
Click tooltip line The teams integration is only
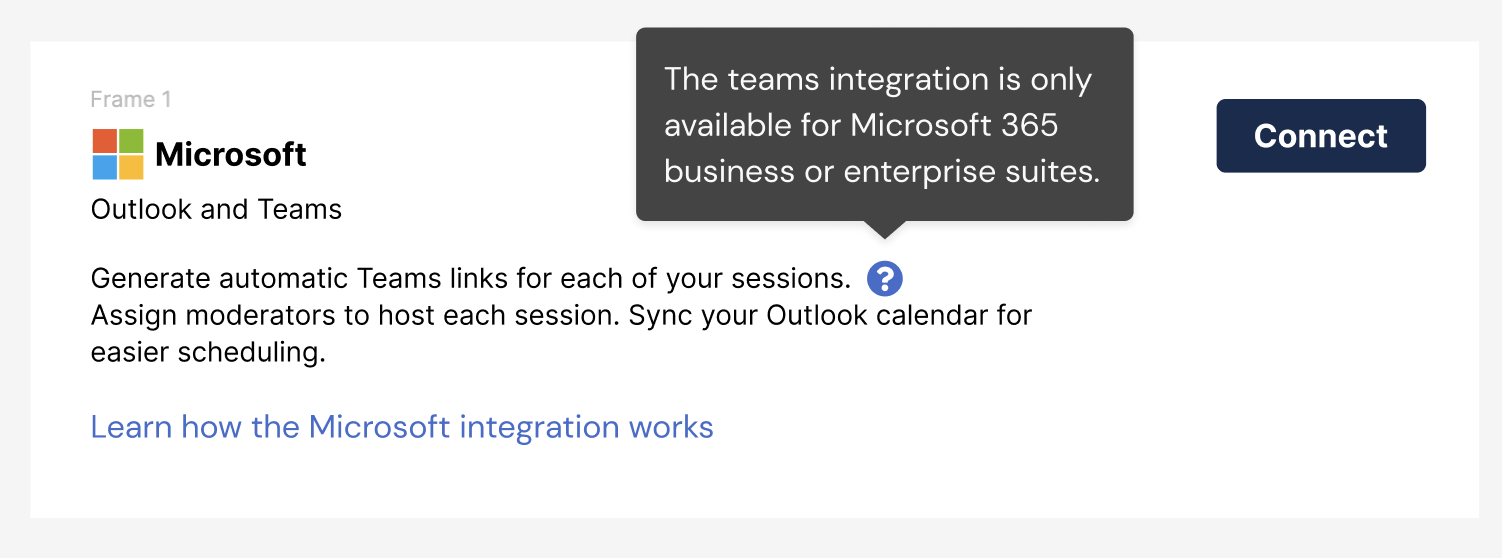coord(878,79)
